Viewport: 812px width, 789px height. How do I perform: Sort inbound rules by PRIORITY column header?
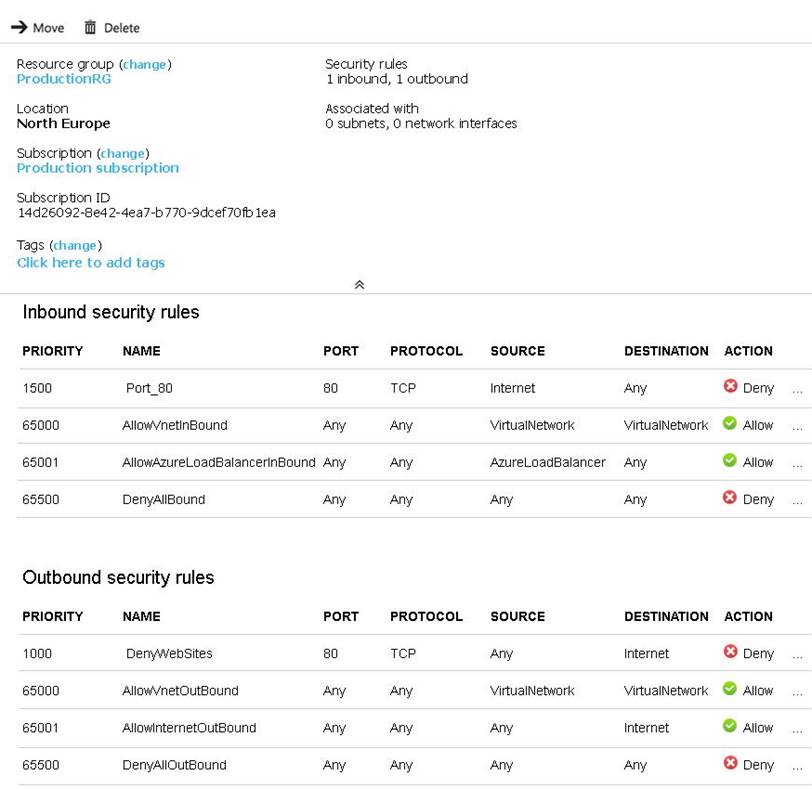point(53,351)
